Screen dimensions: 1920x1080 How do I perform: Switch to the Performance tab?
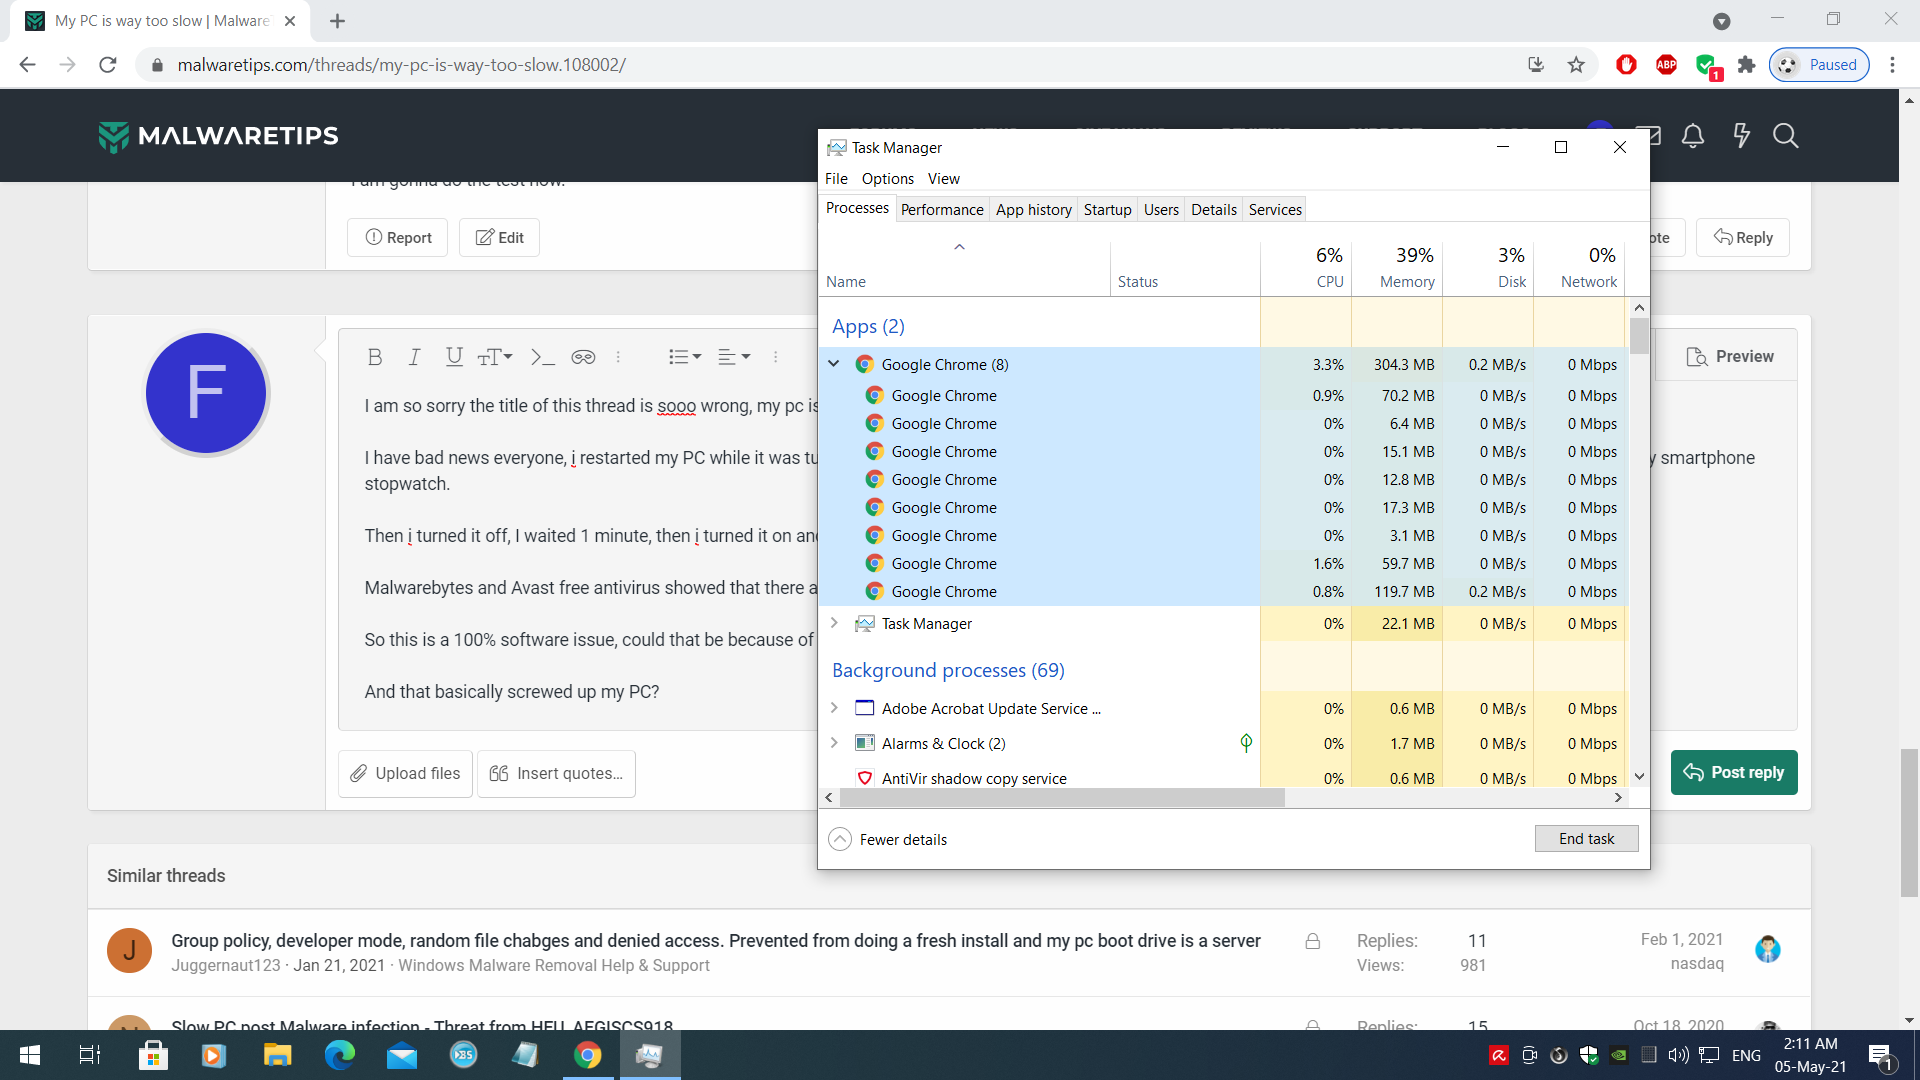point(941,210)
